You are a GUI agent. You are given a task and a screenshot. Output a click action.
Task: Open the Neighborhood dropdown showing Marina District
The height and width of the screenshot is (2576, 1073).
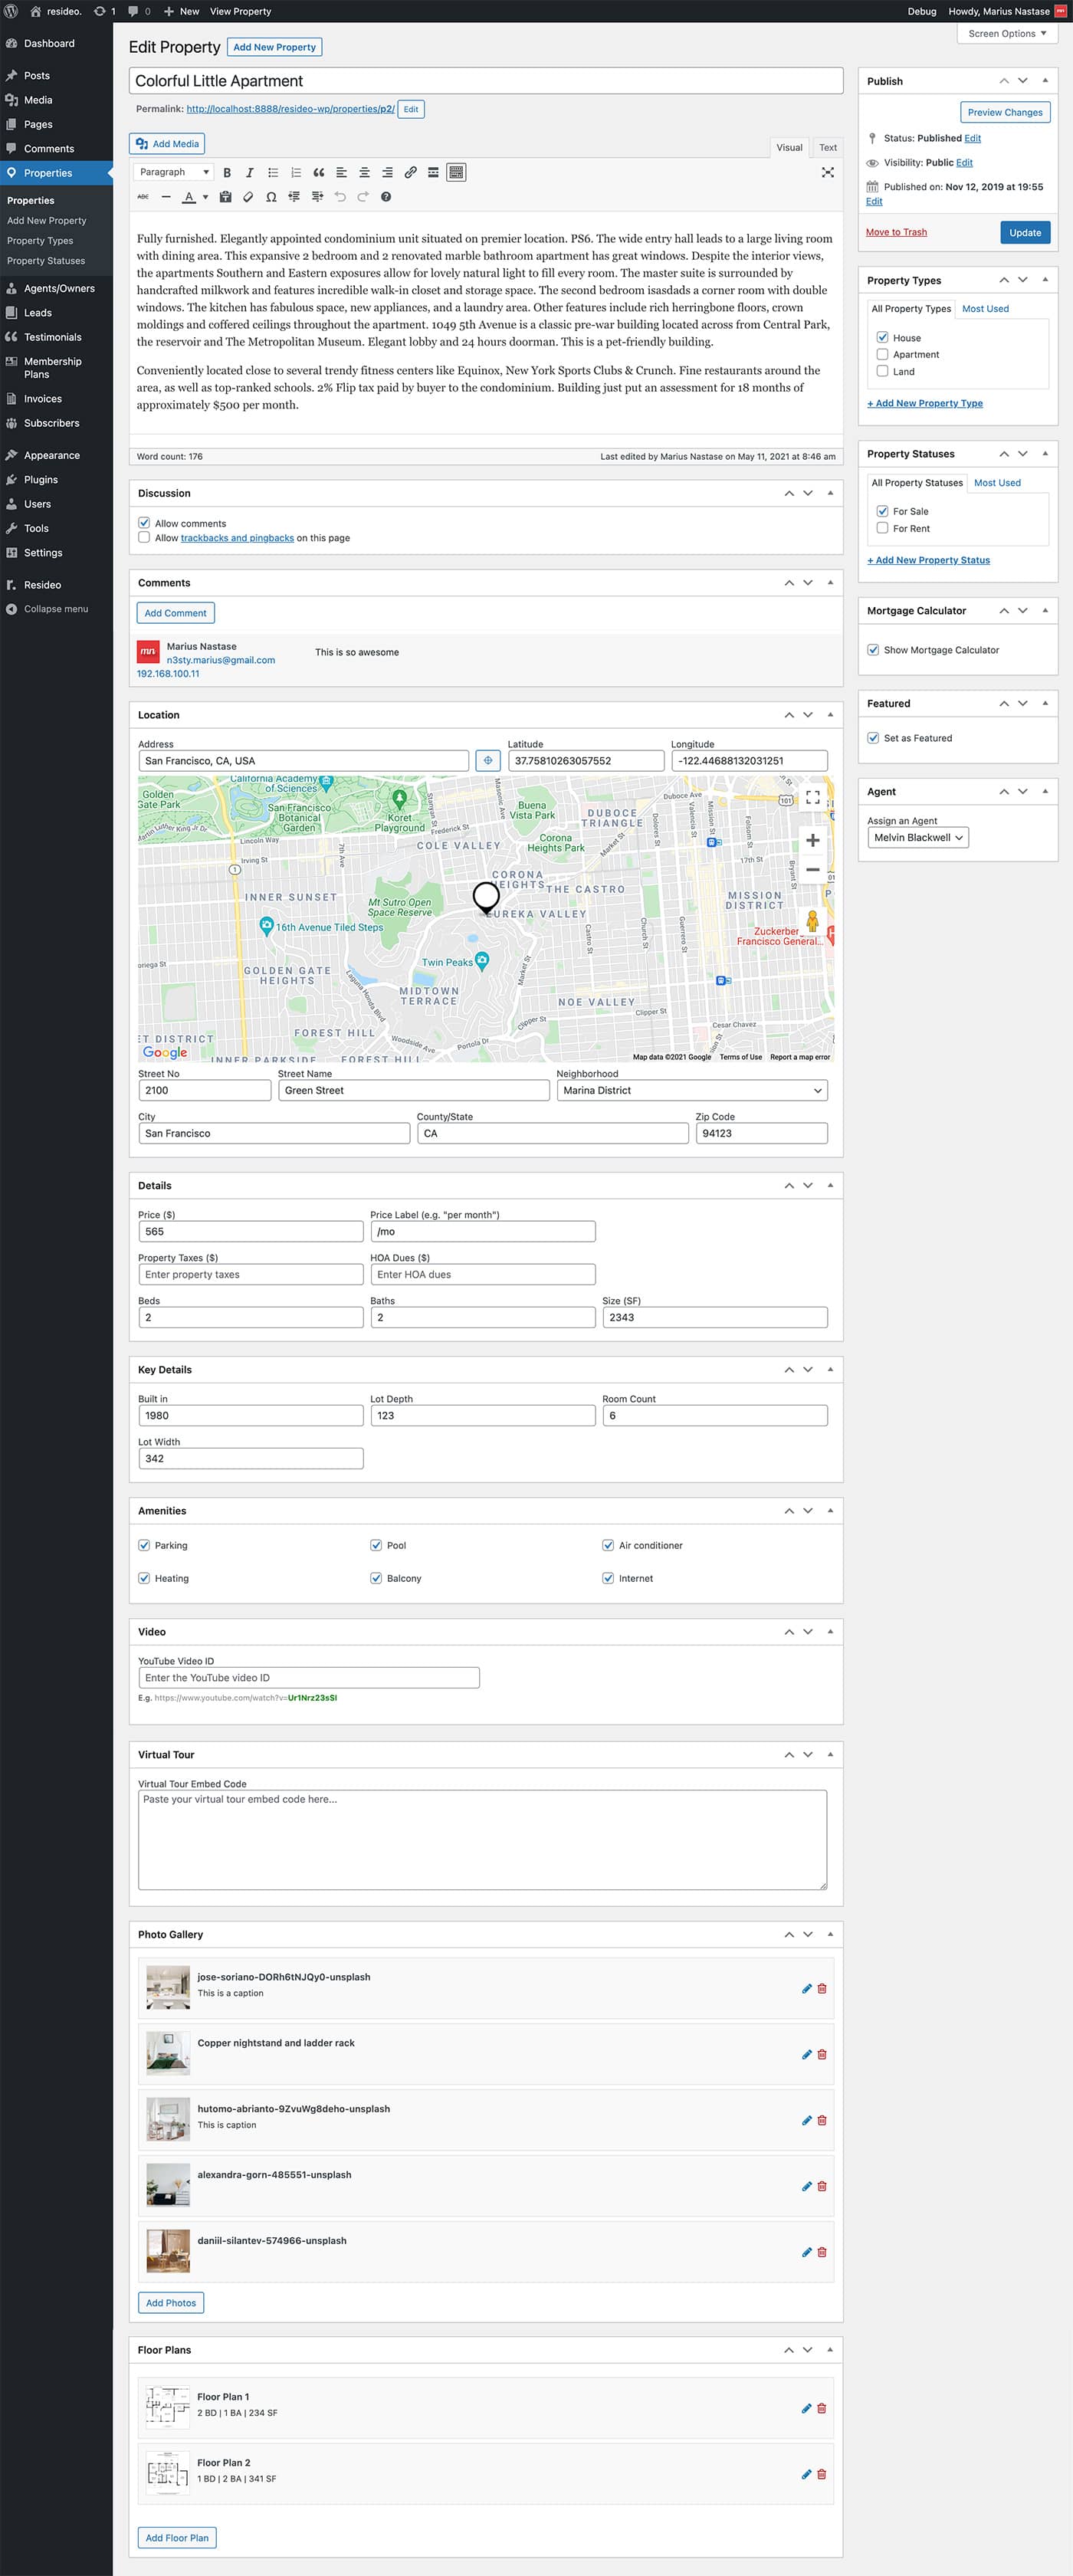[x=692, y=1091]
